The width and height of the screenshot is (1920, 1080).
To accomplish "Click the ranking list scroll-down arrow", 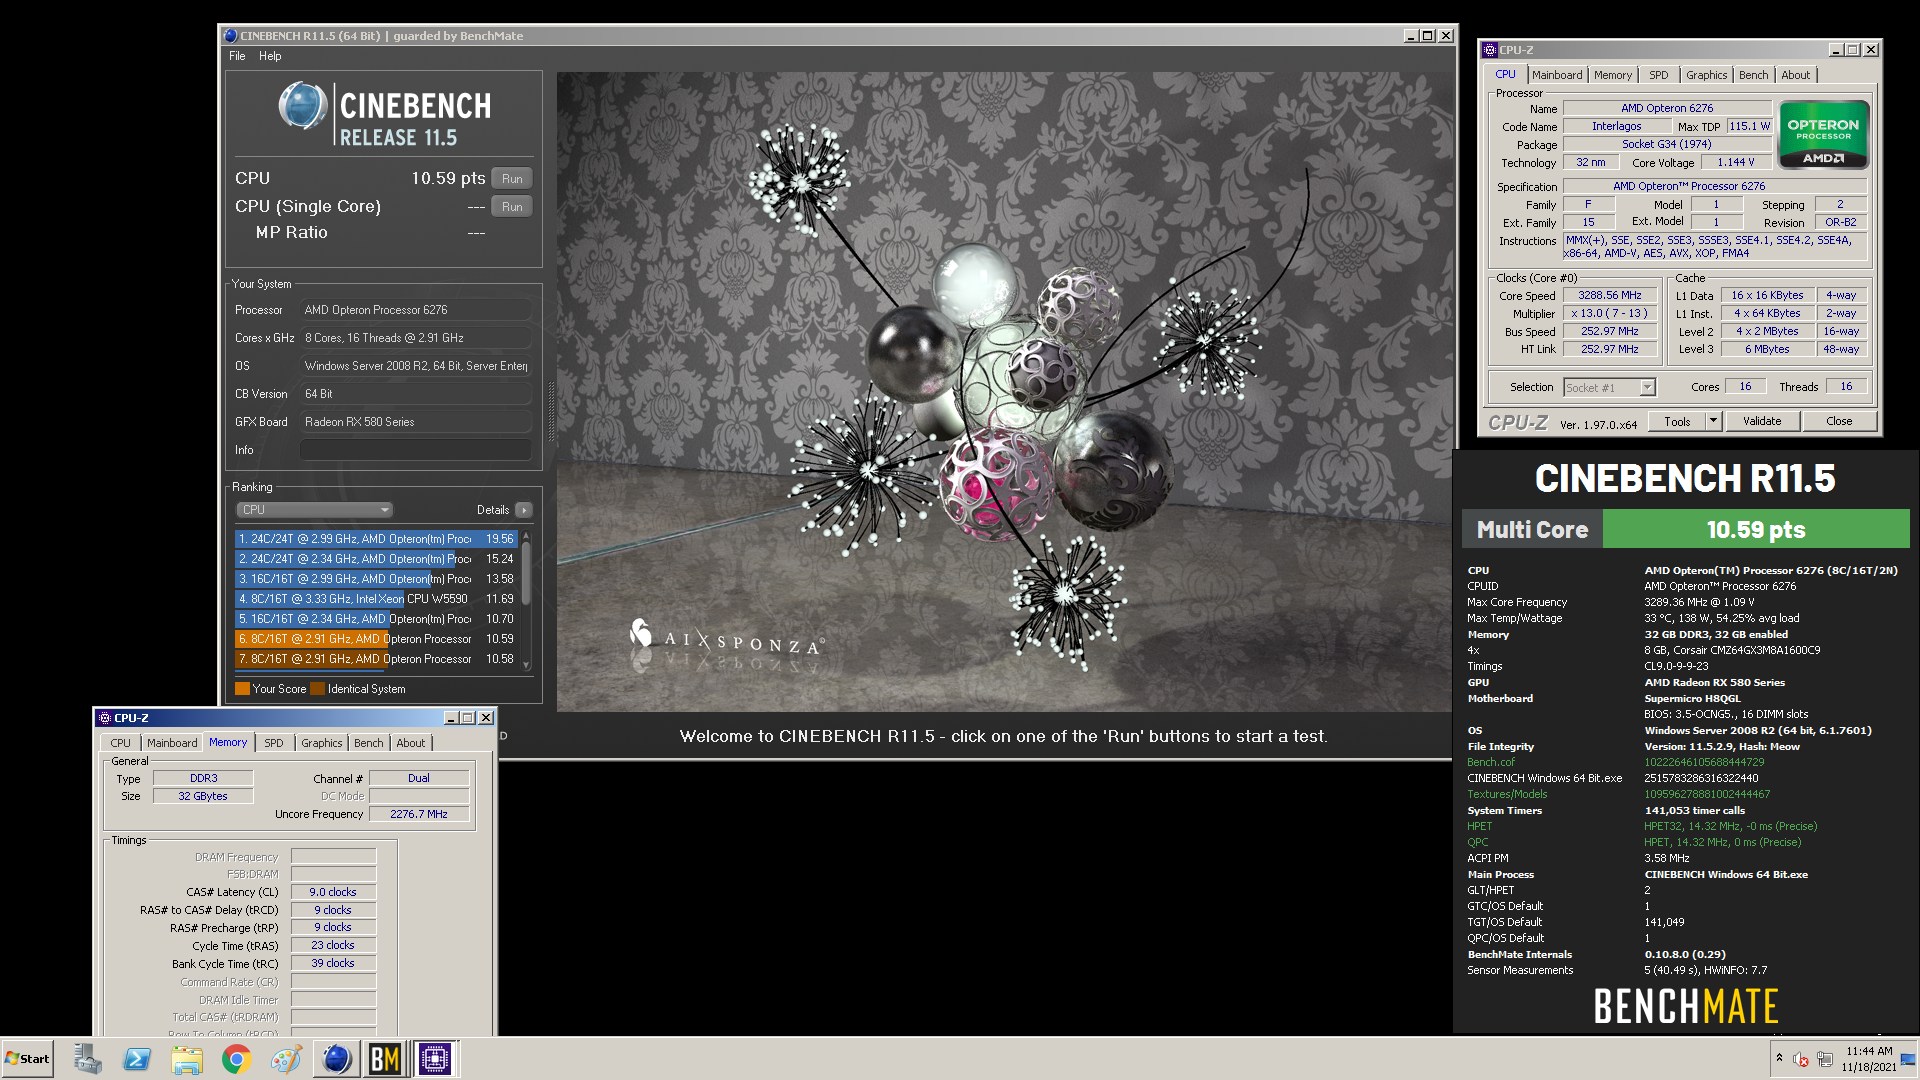I will point(526,665).
